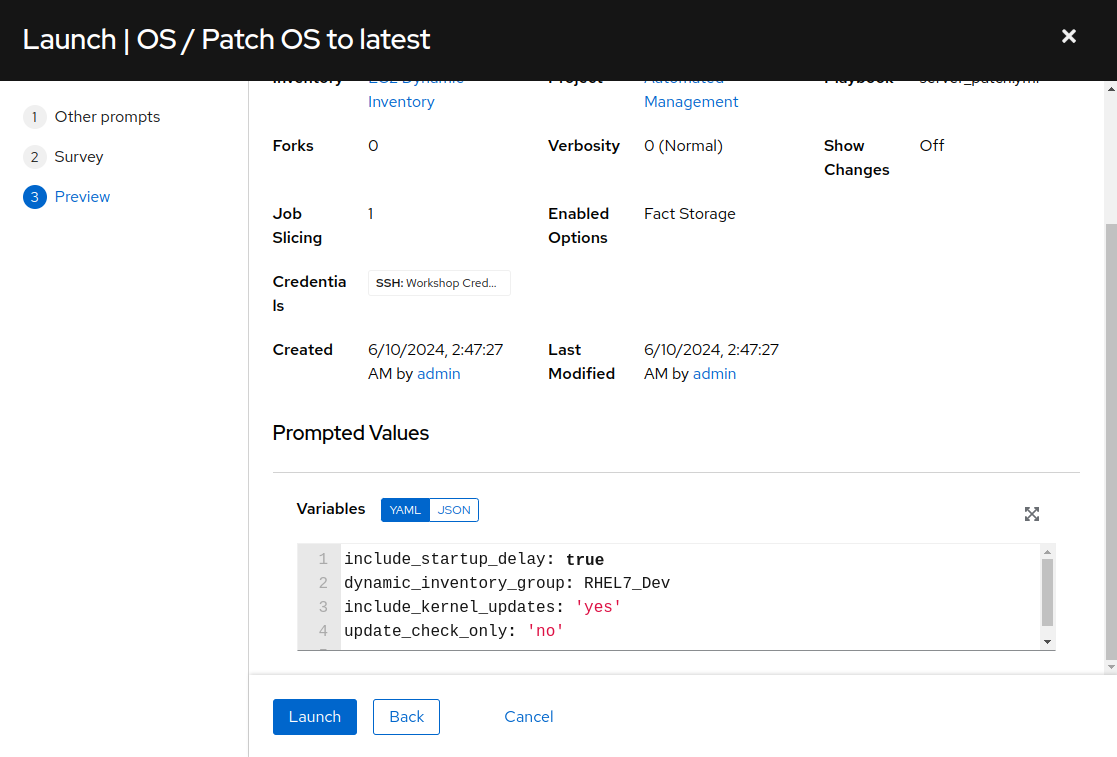
Task: Click step number 1 circle
Action: click(x=34, y=117)
